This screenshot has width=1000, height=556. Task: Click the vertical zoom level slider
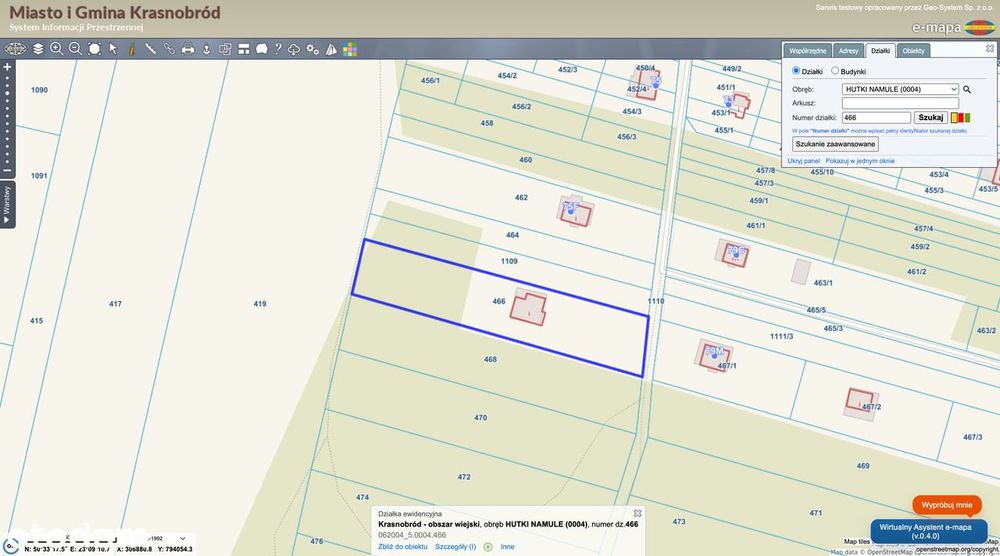(7, 119)
